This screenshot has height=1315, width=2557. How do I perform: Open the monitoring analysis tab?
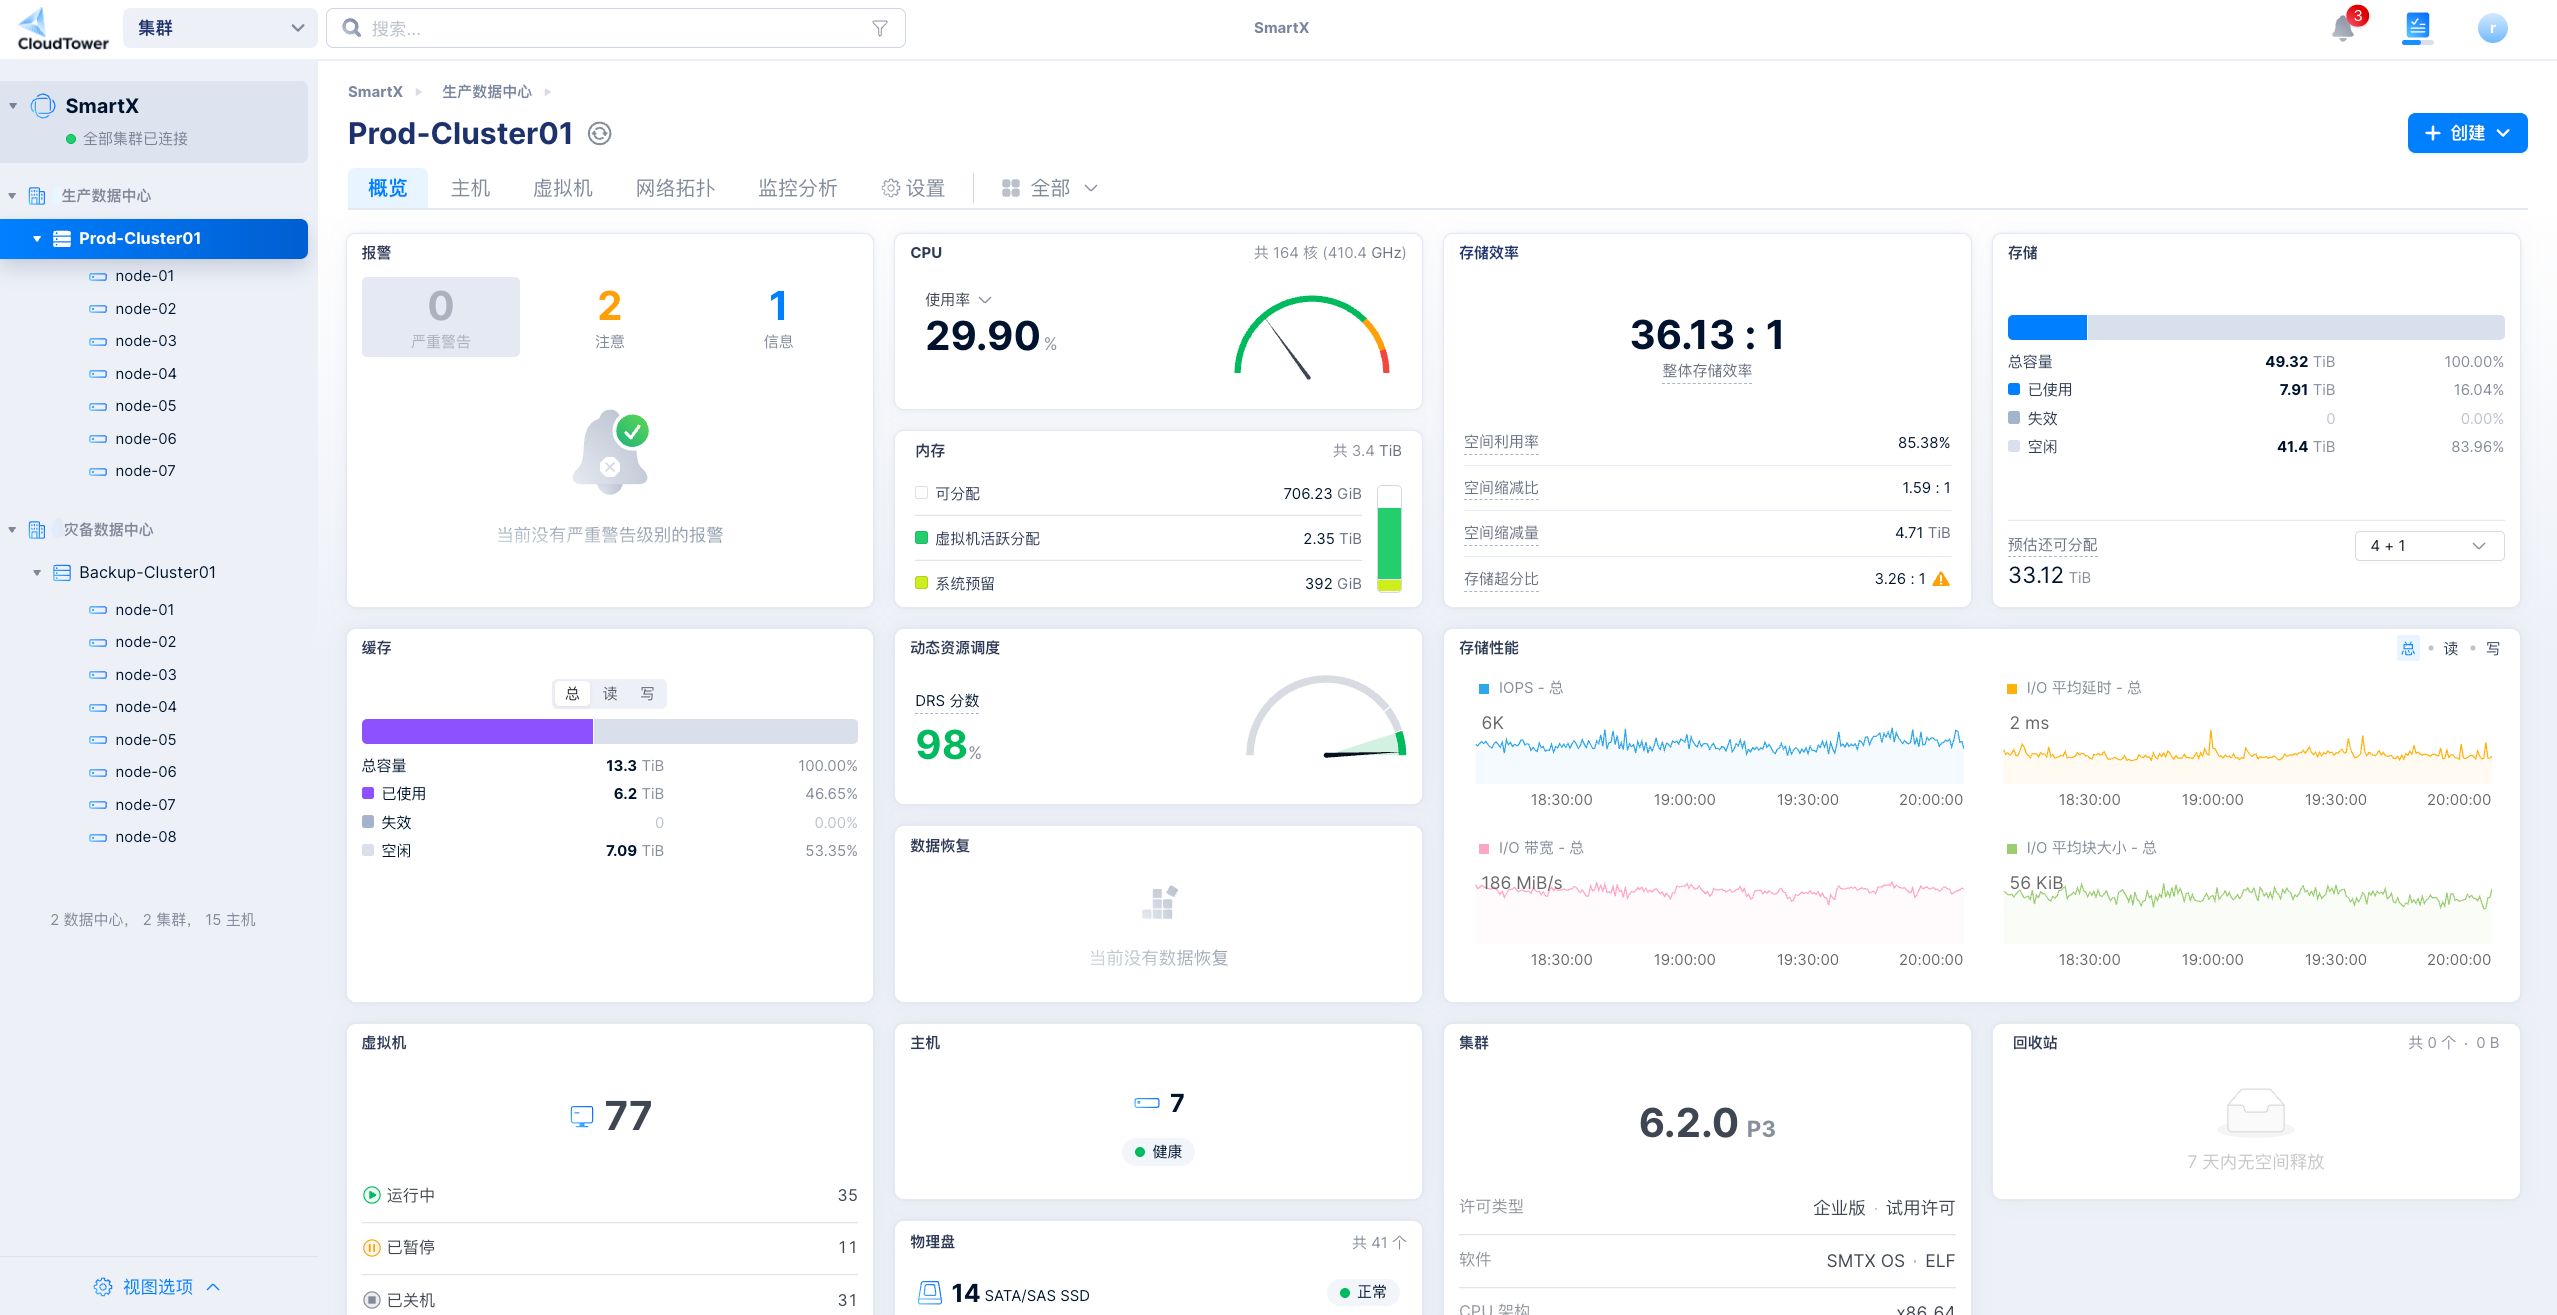coord(797,188)
